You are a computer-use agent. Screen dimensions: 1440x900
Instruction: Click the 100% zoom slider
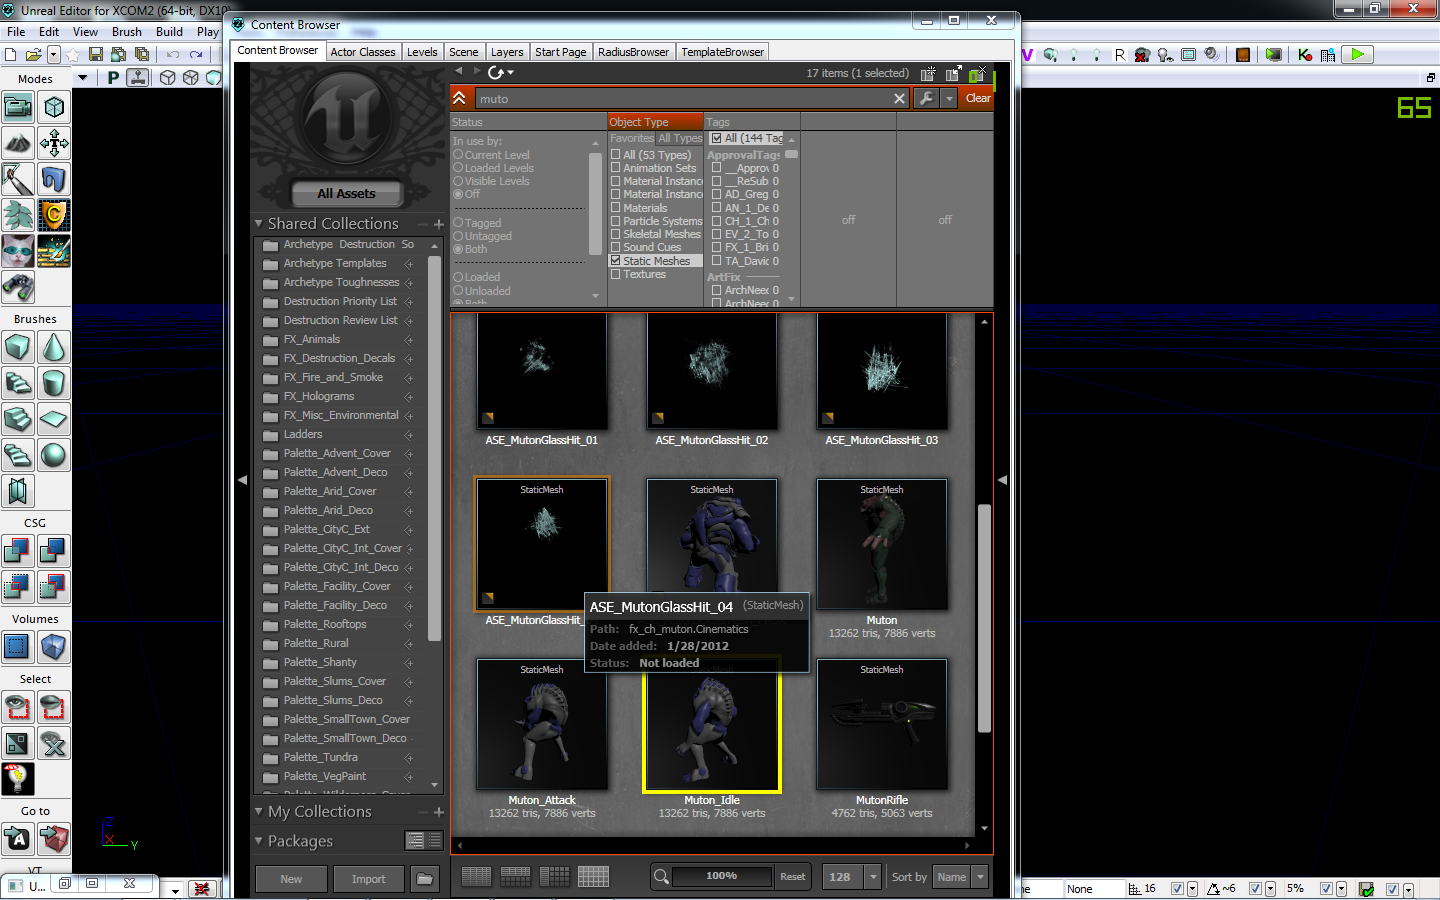721,876
